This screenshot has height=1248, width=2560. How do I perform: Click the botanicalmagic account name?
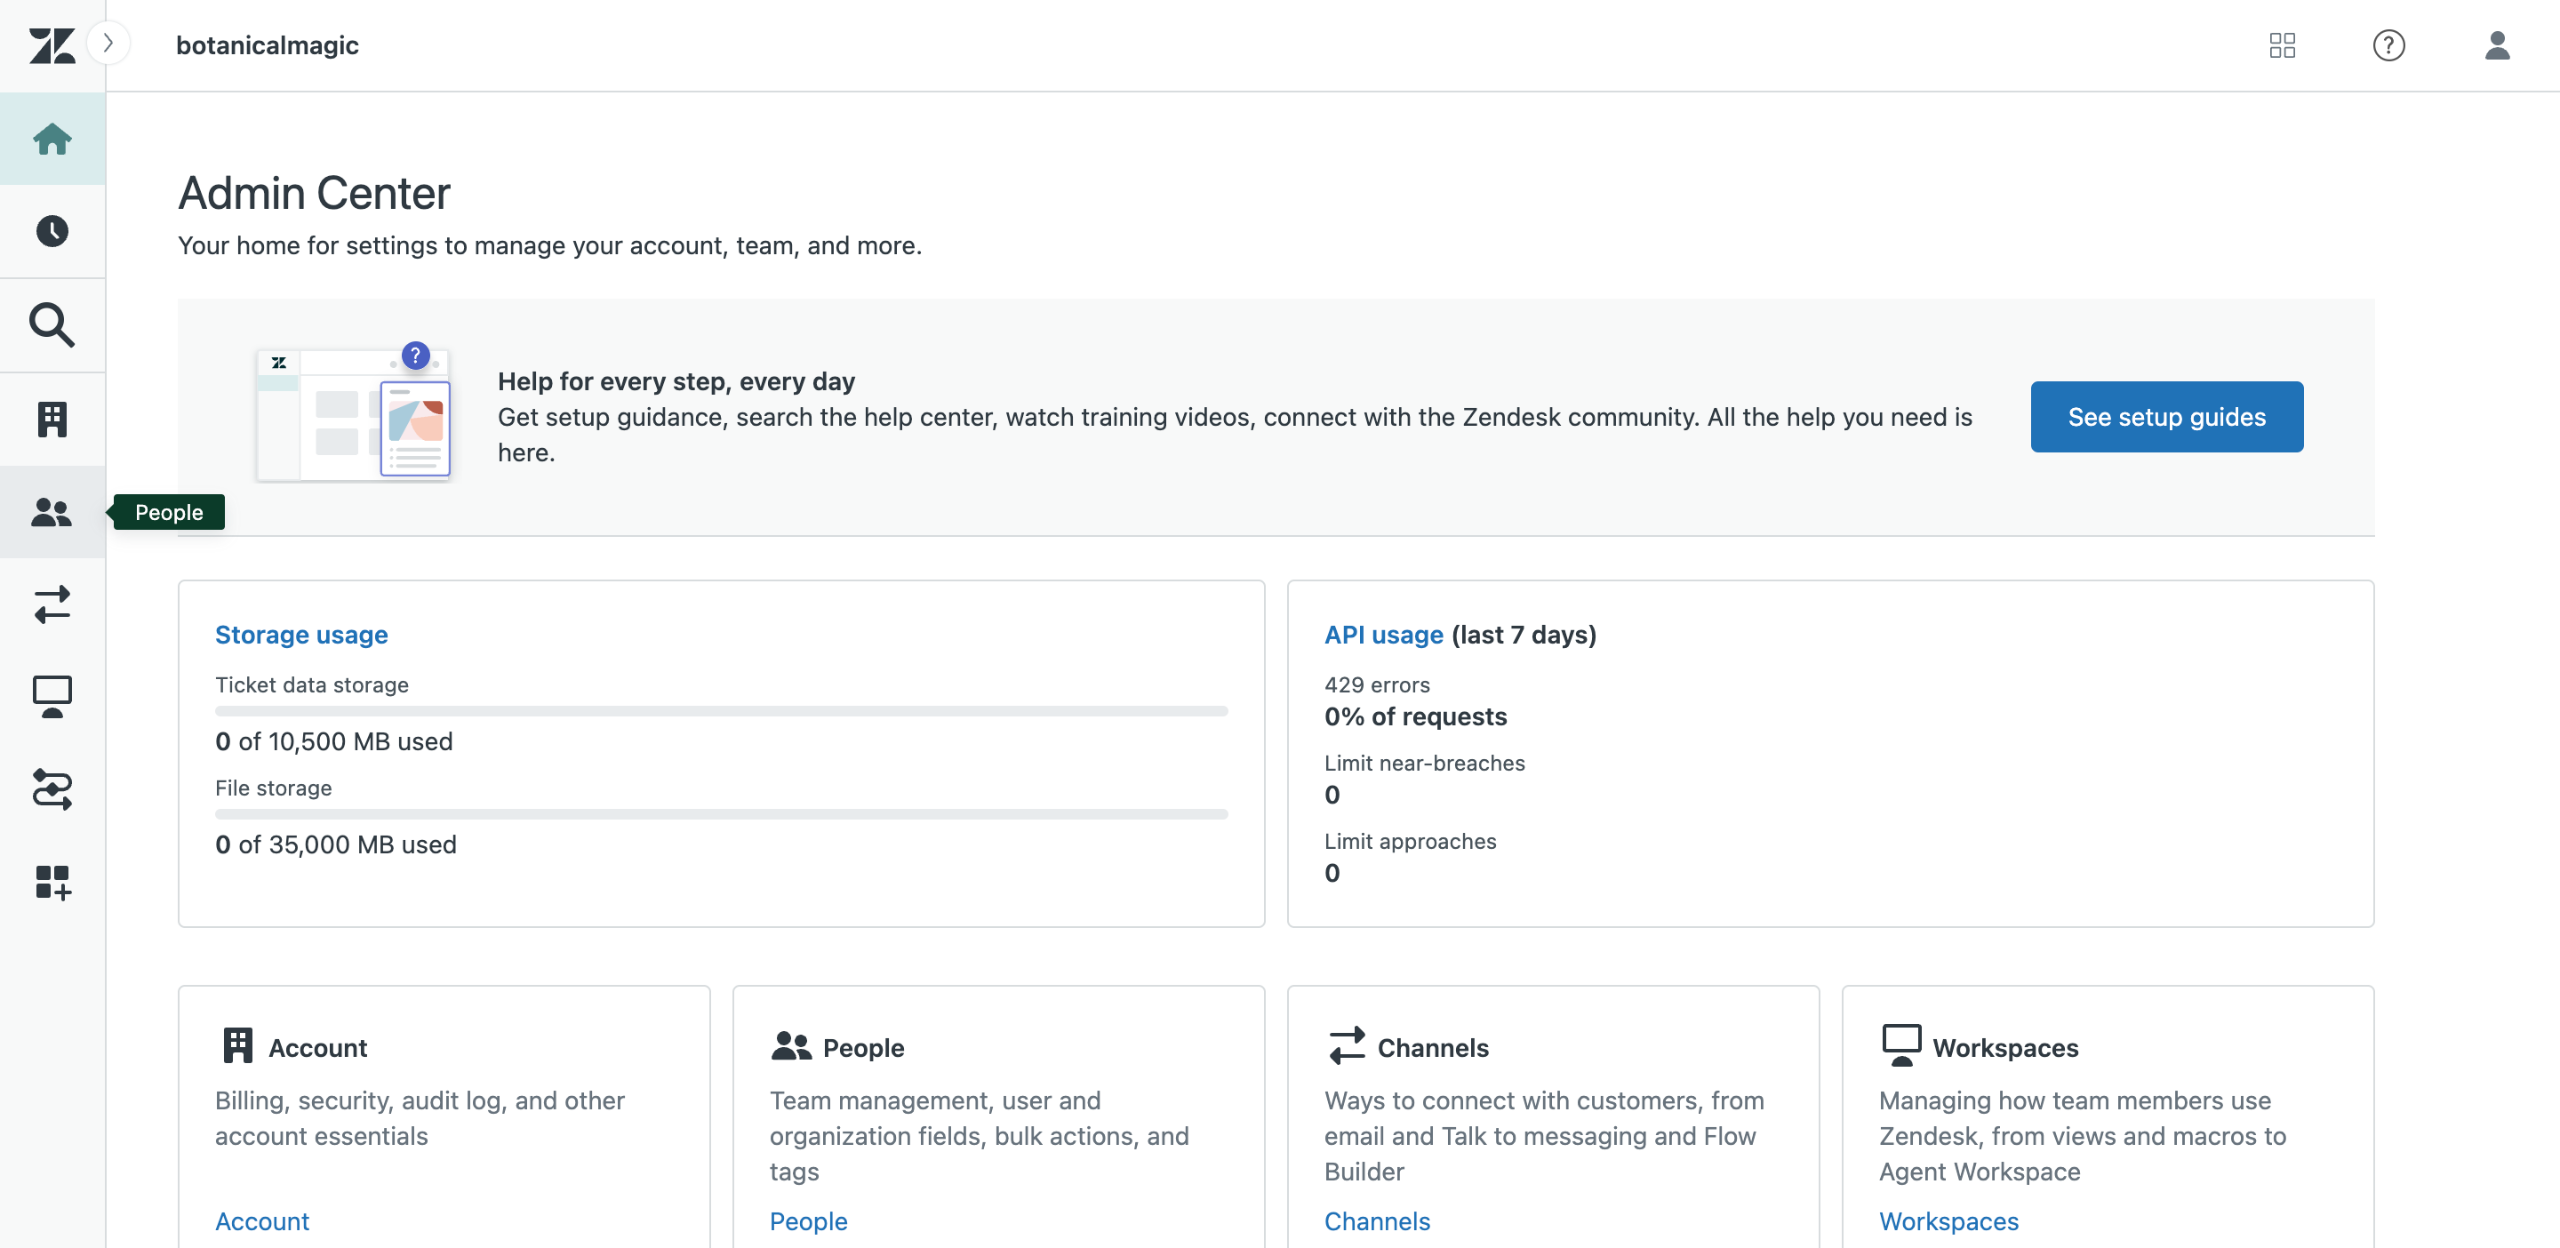tap(267, 45)
